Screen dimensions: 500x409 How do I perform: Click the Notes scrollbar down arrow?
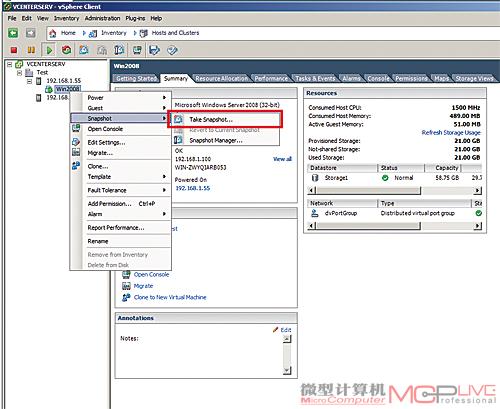pyautogui.click(x=287, y=370)
